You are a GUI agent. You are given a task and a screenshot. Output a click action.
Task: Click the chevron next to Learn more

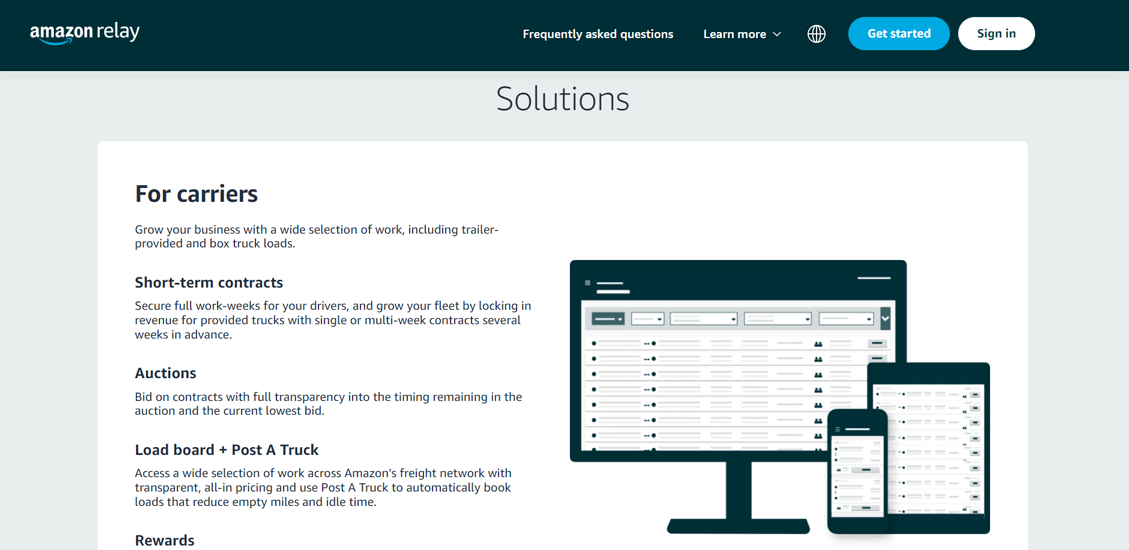point(777,34)
